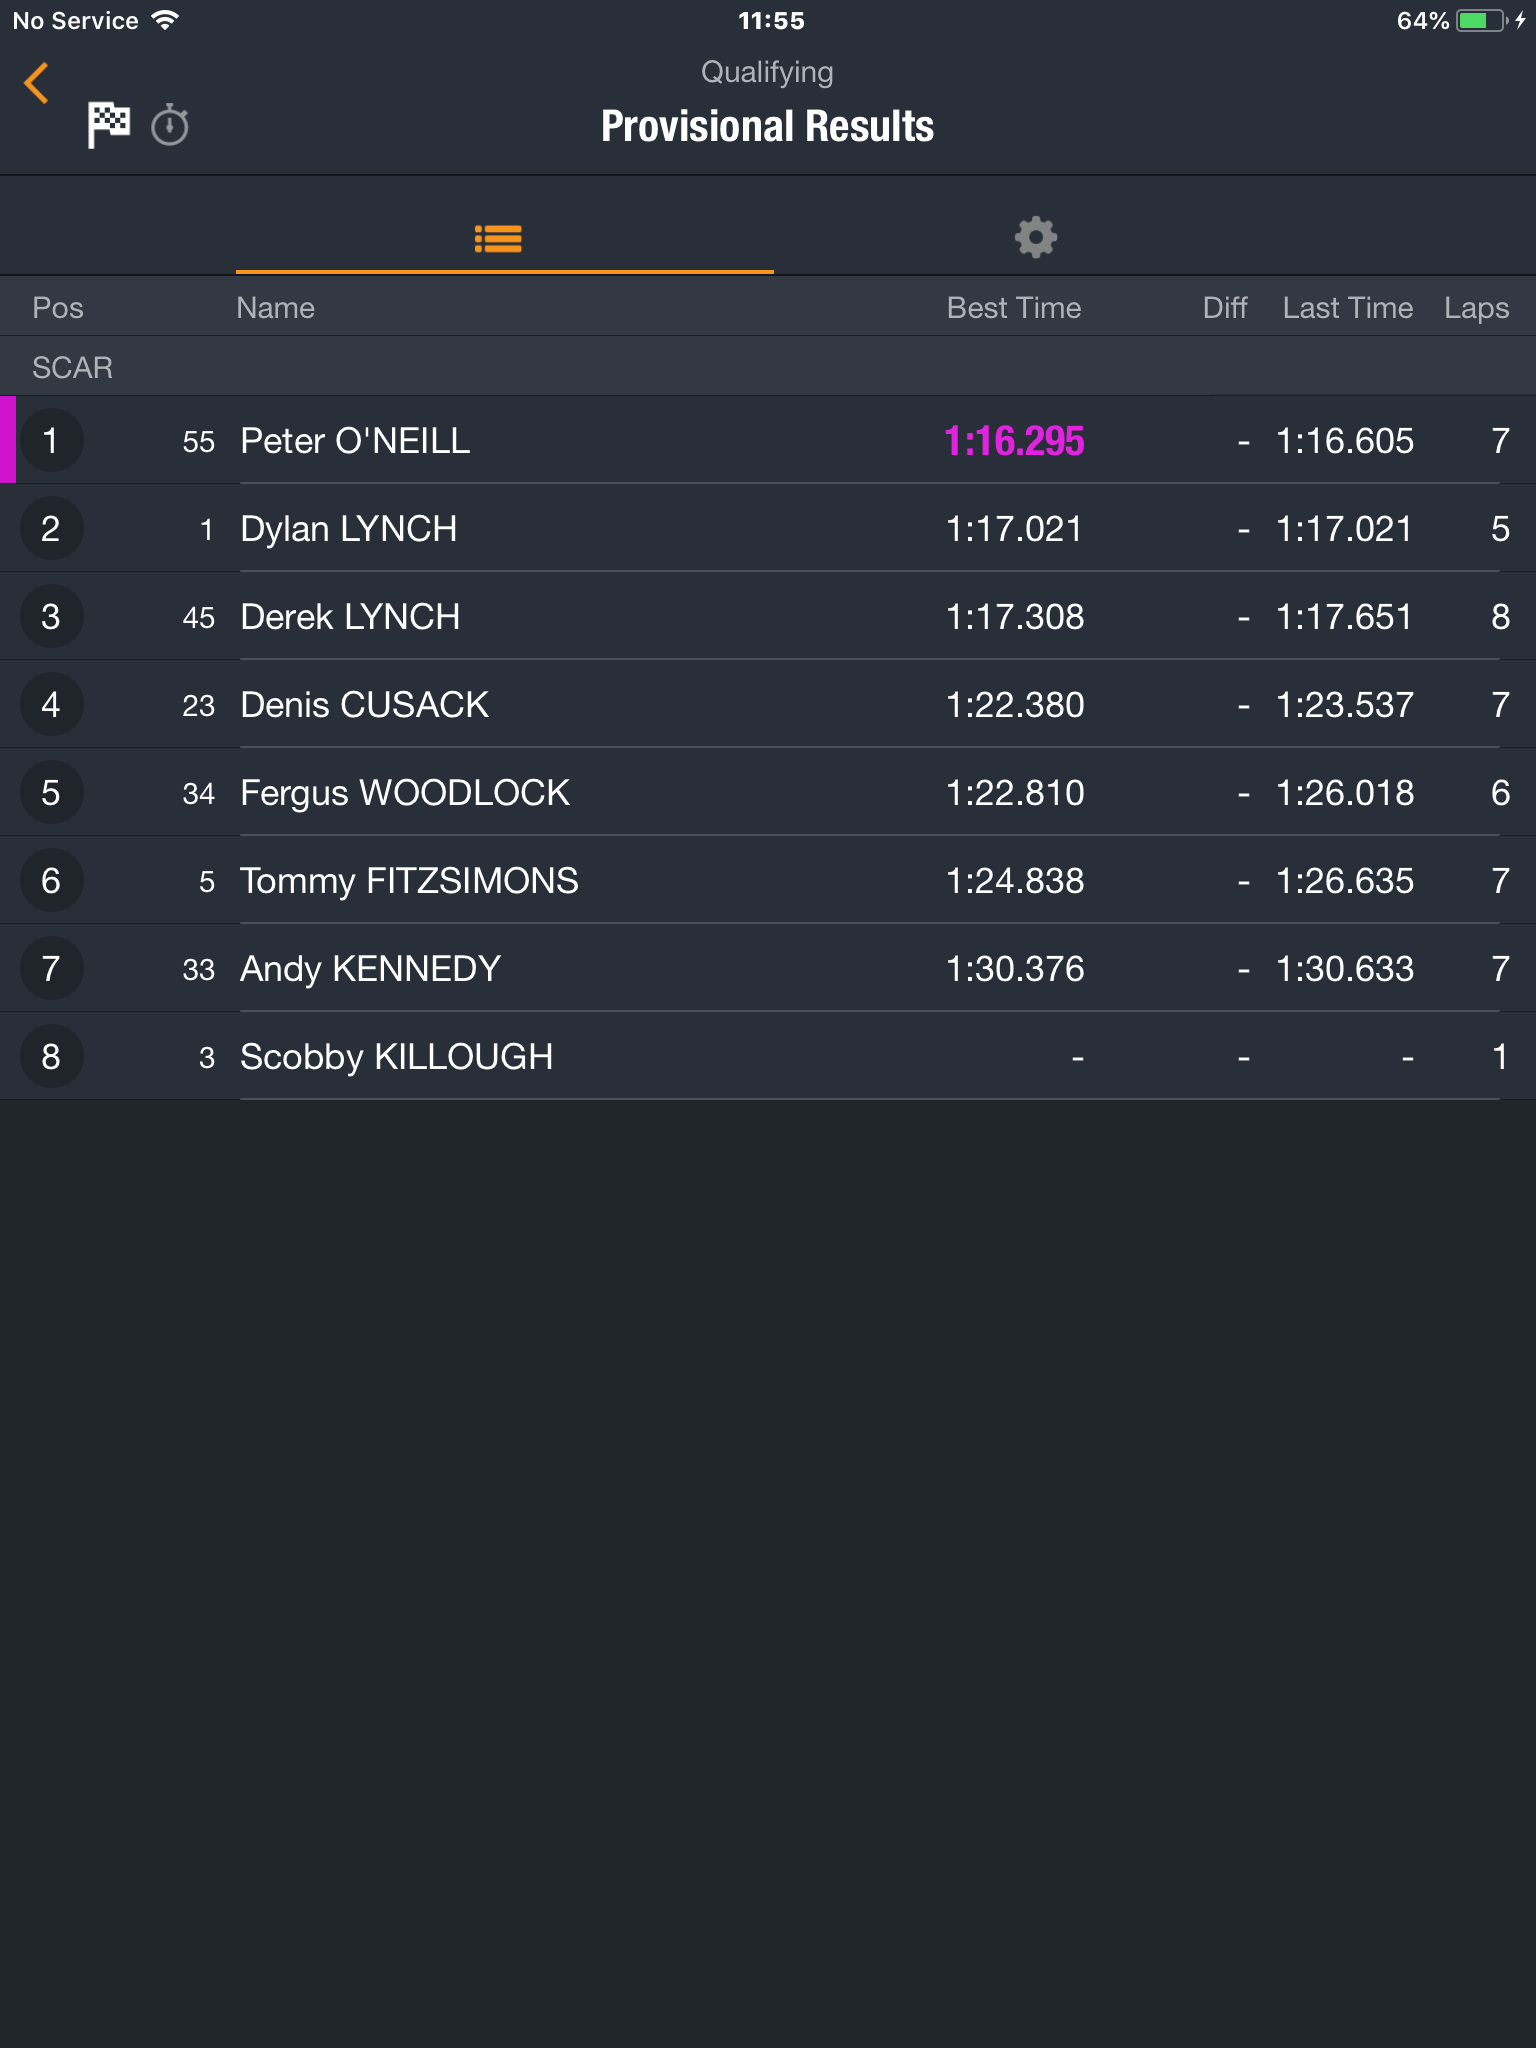Select position 1 circle badge
The width and height of the screenshot is (1536, 2048).
[51, 441]
